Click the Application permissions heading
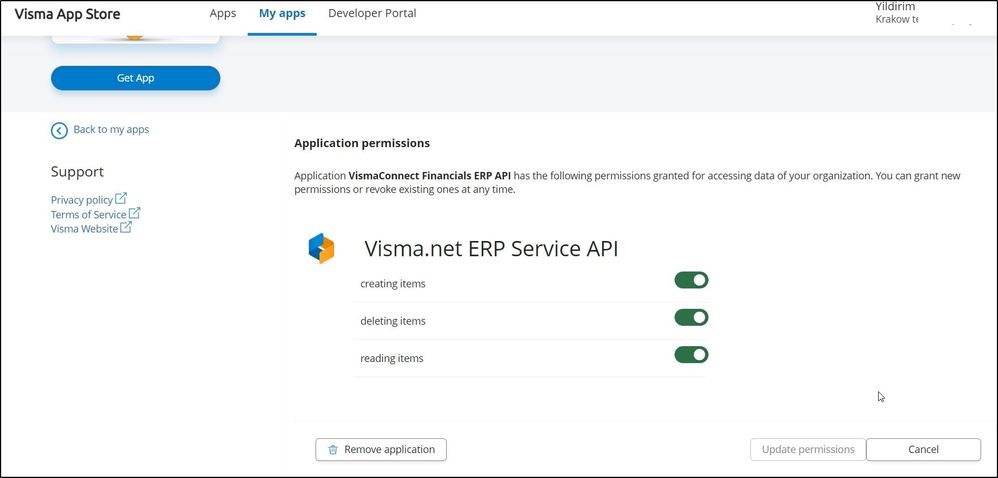 pos(362,143)
